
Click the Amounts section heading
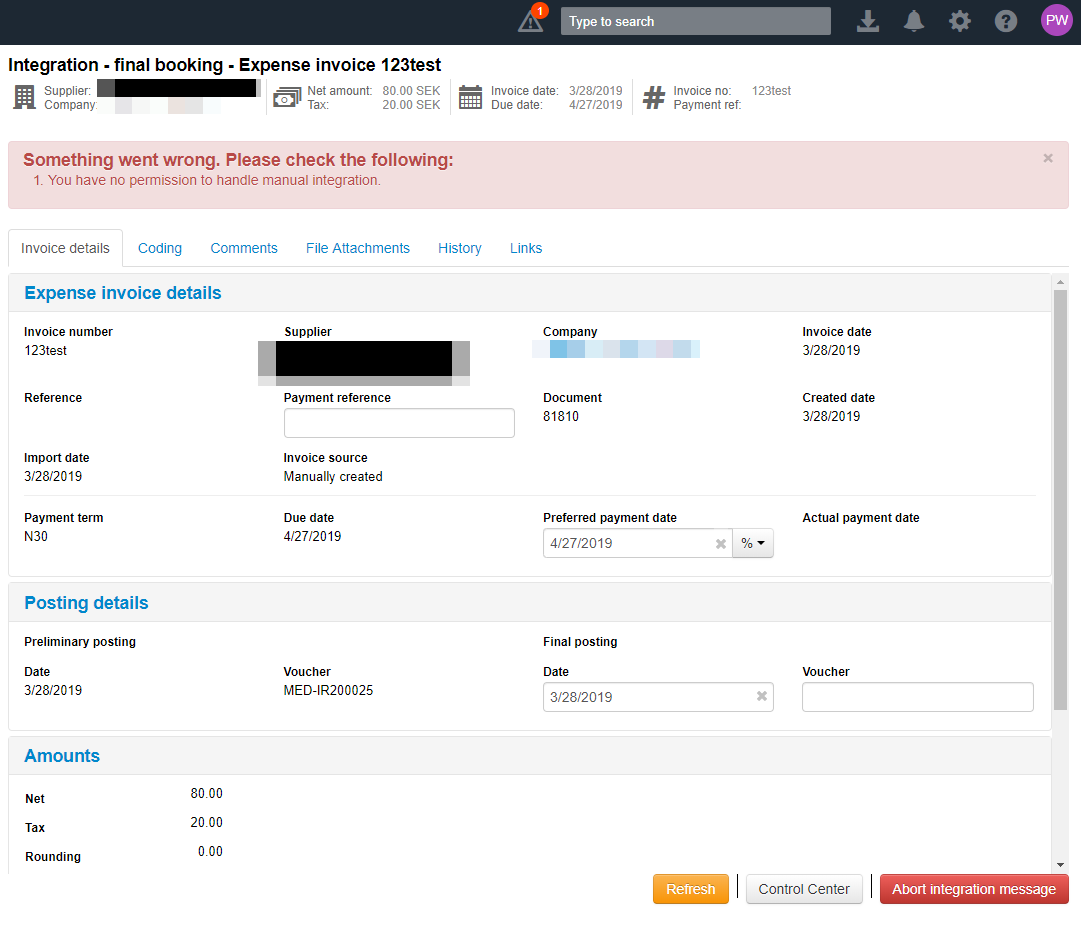(x=62, y=756)
